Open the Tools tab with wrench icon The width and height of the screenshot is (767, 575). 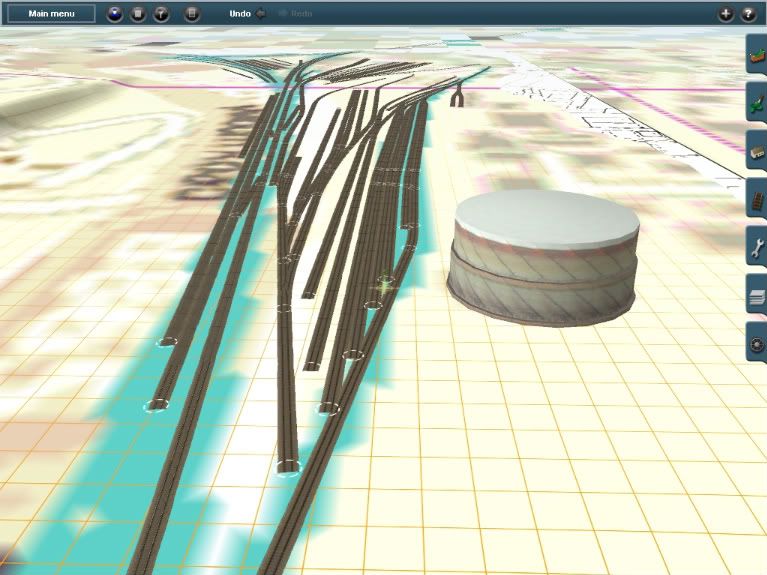coord(756,247)
